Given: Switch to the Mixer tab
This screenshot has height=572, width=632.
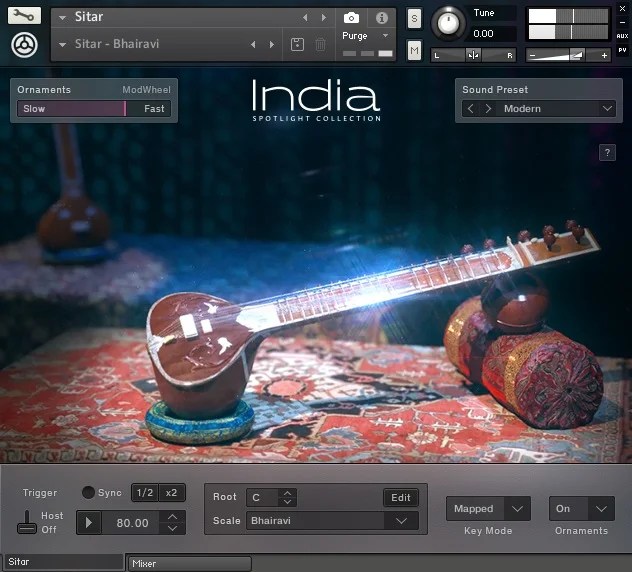Looking at the screenshot, I should [189, 564].
